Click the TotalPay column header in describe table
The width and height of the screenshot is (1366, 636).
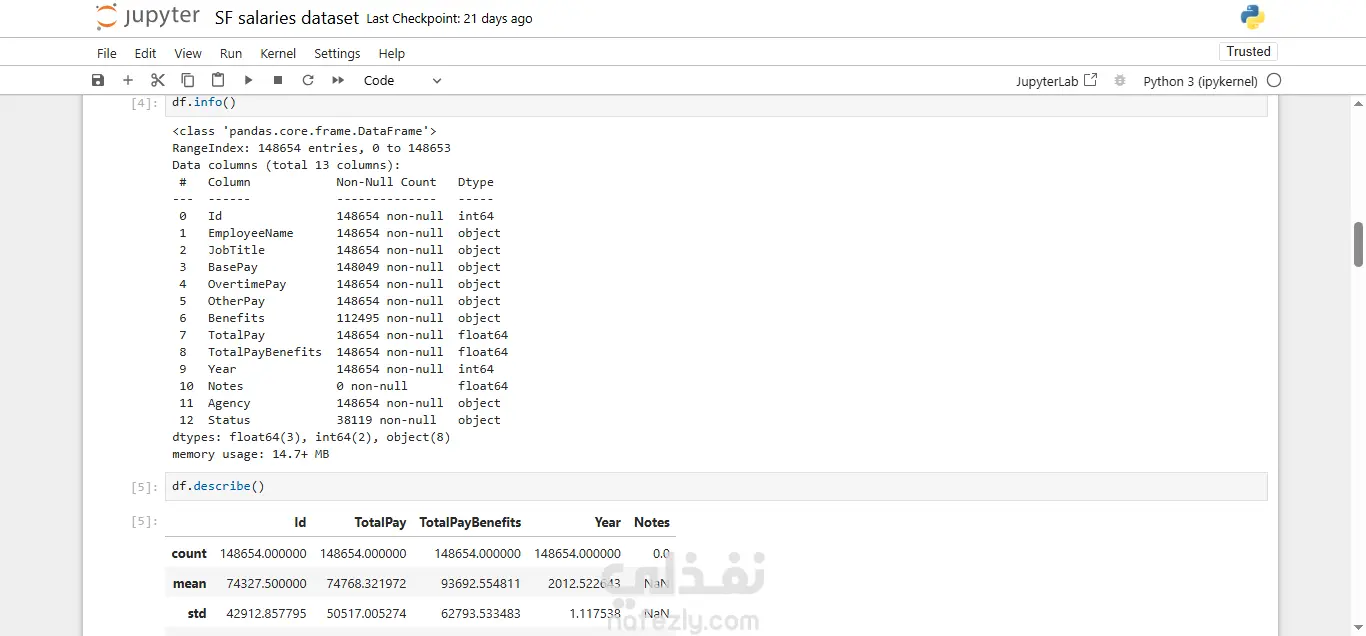[380, 522]
